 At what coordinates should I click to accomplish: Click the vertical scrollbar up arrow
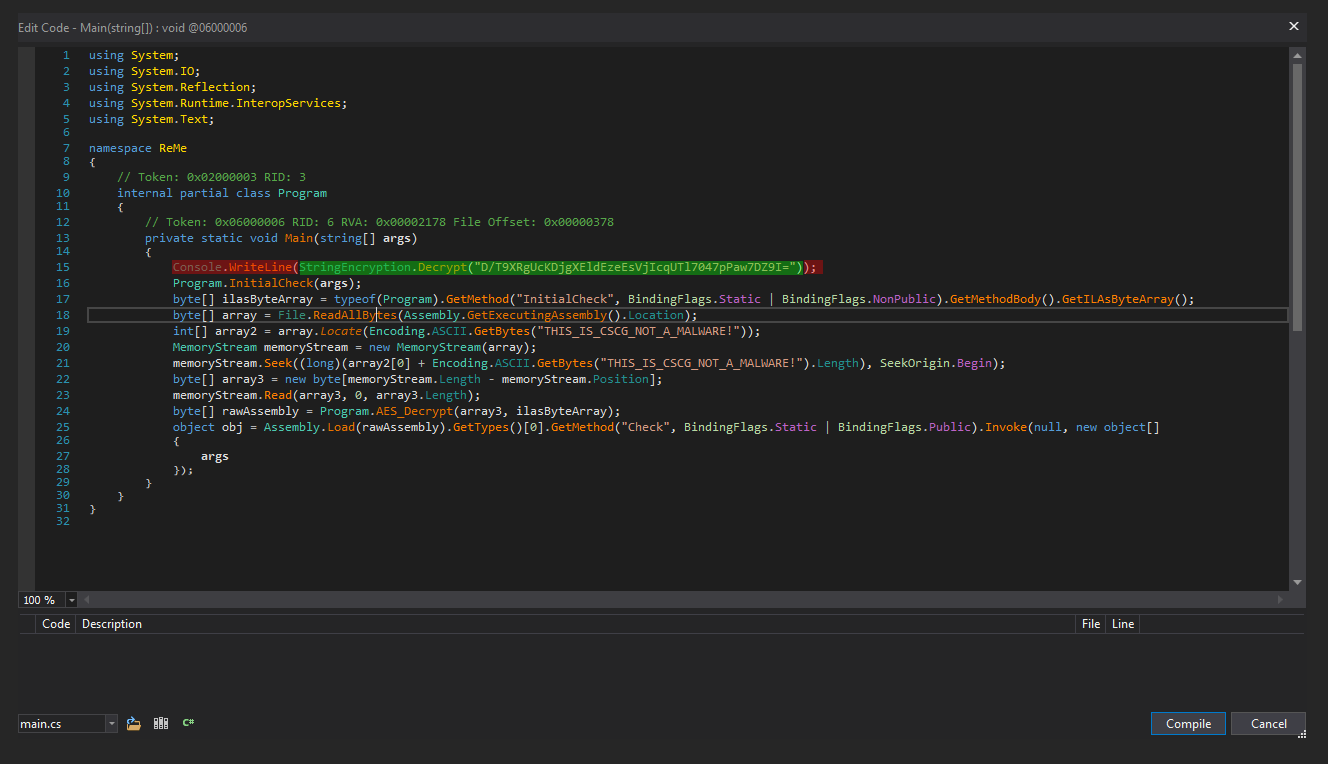coord(1297,56)
